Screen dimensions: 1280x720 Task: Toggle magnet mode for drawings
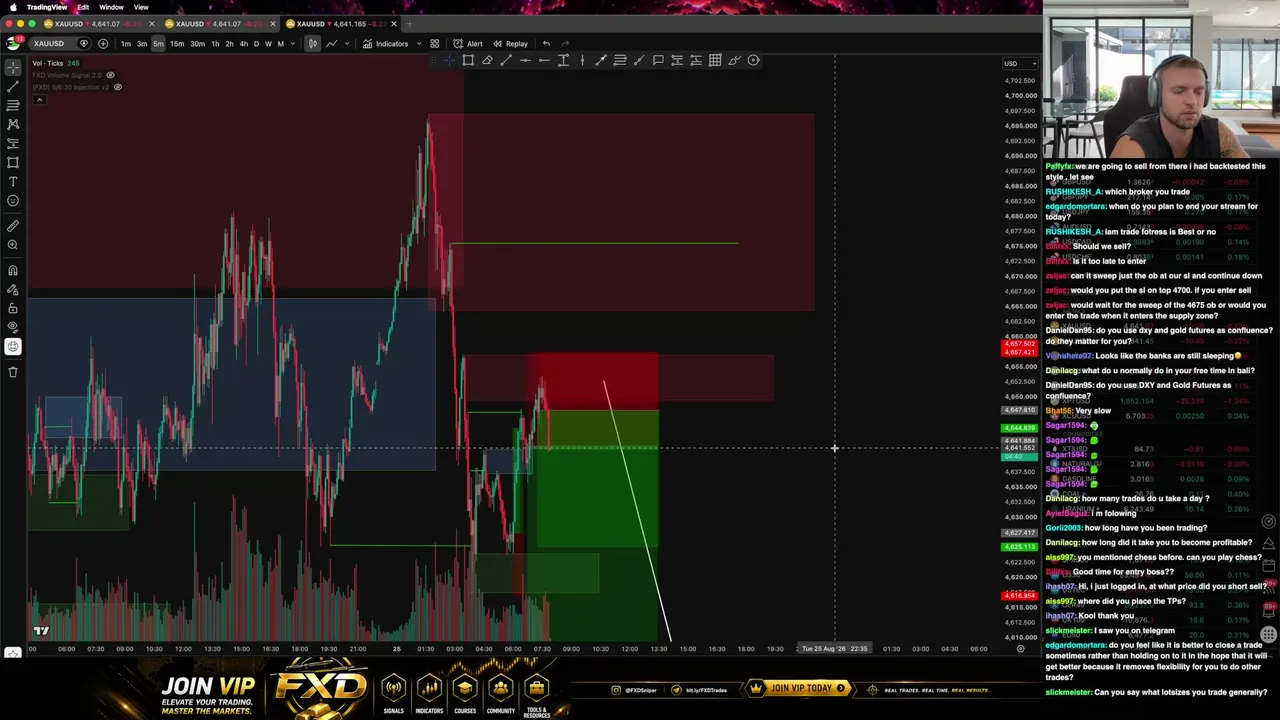click(13, 270)
